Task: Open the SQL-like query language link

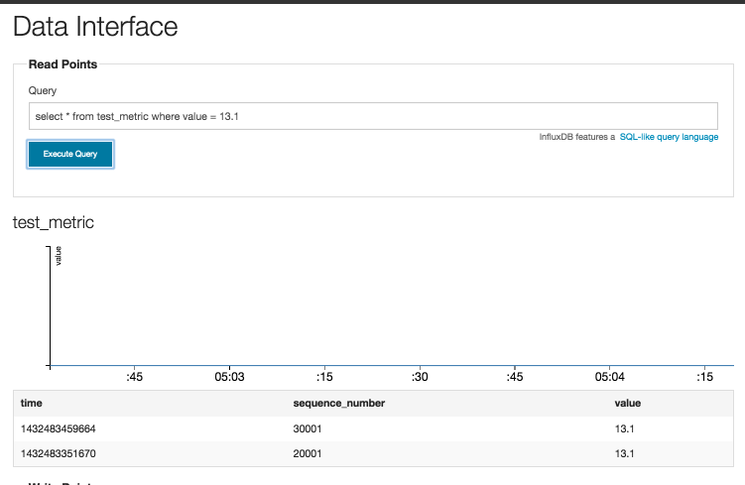Action: point(669,137)
